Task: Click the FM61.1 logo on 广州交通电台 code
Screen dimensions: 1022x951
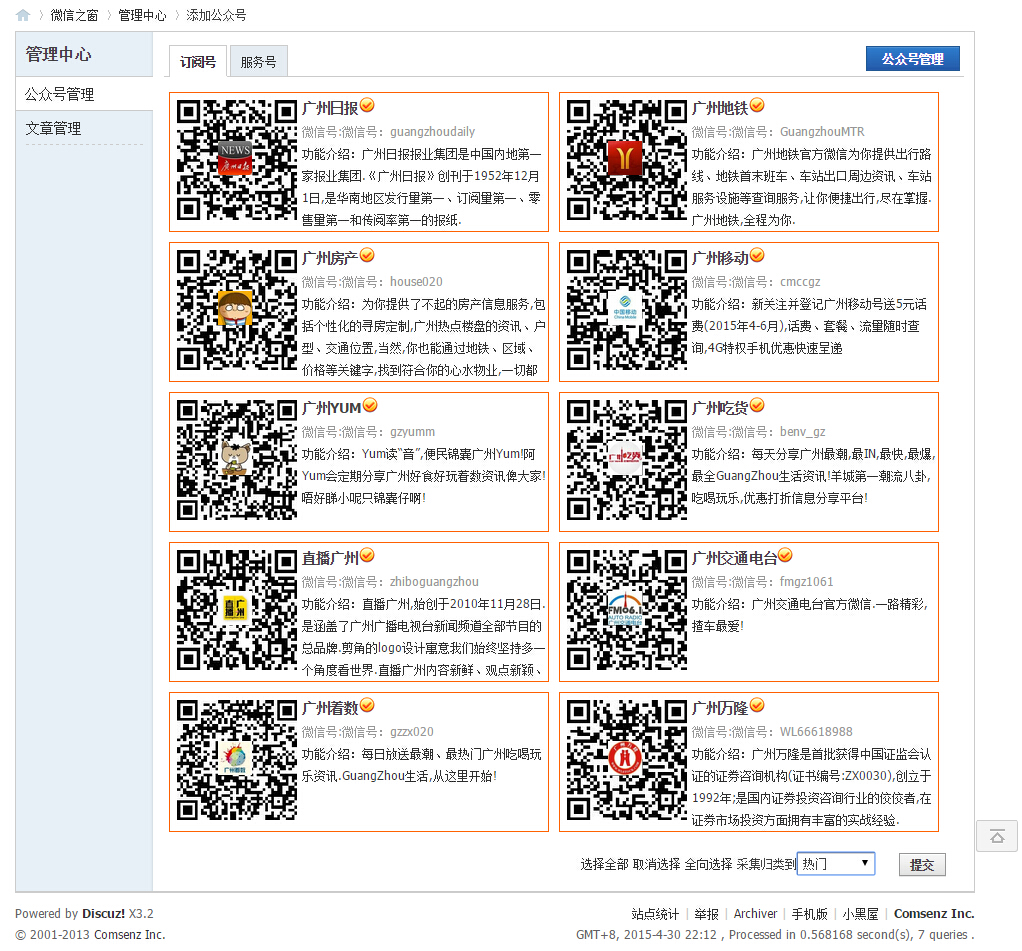Action: 624,610
